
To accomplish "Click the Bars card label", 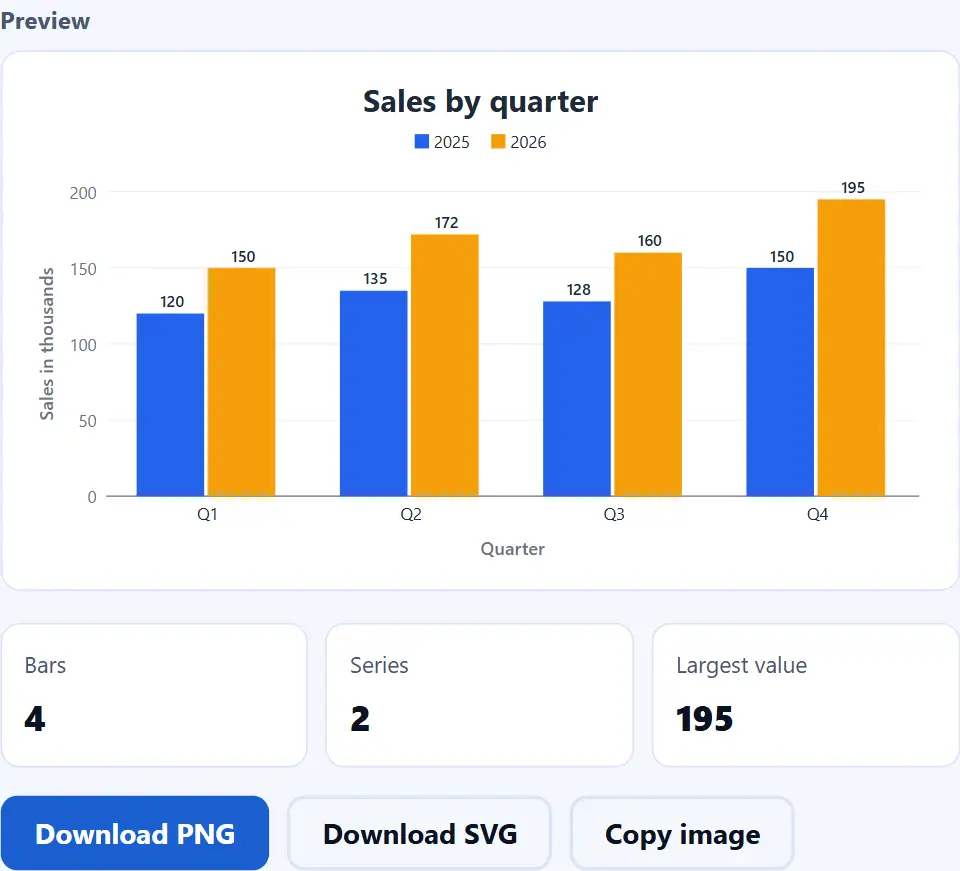I will [45, 665].
